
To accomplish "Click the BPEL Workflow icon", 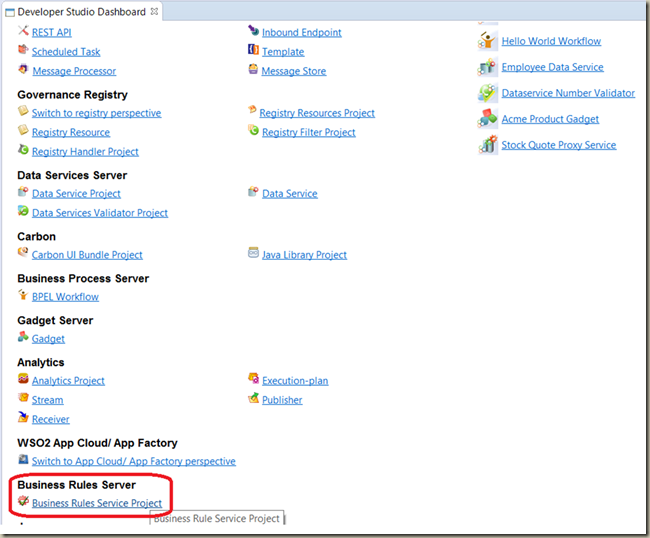I will (23, 295).
